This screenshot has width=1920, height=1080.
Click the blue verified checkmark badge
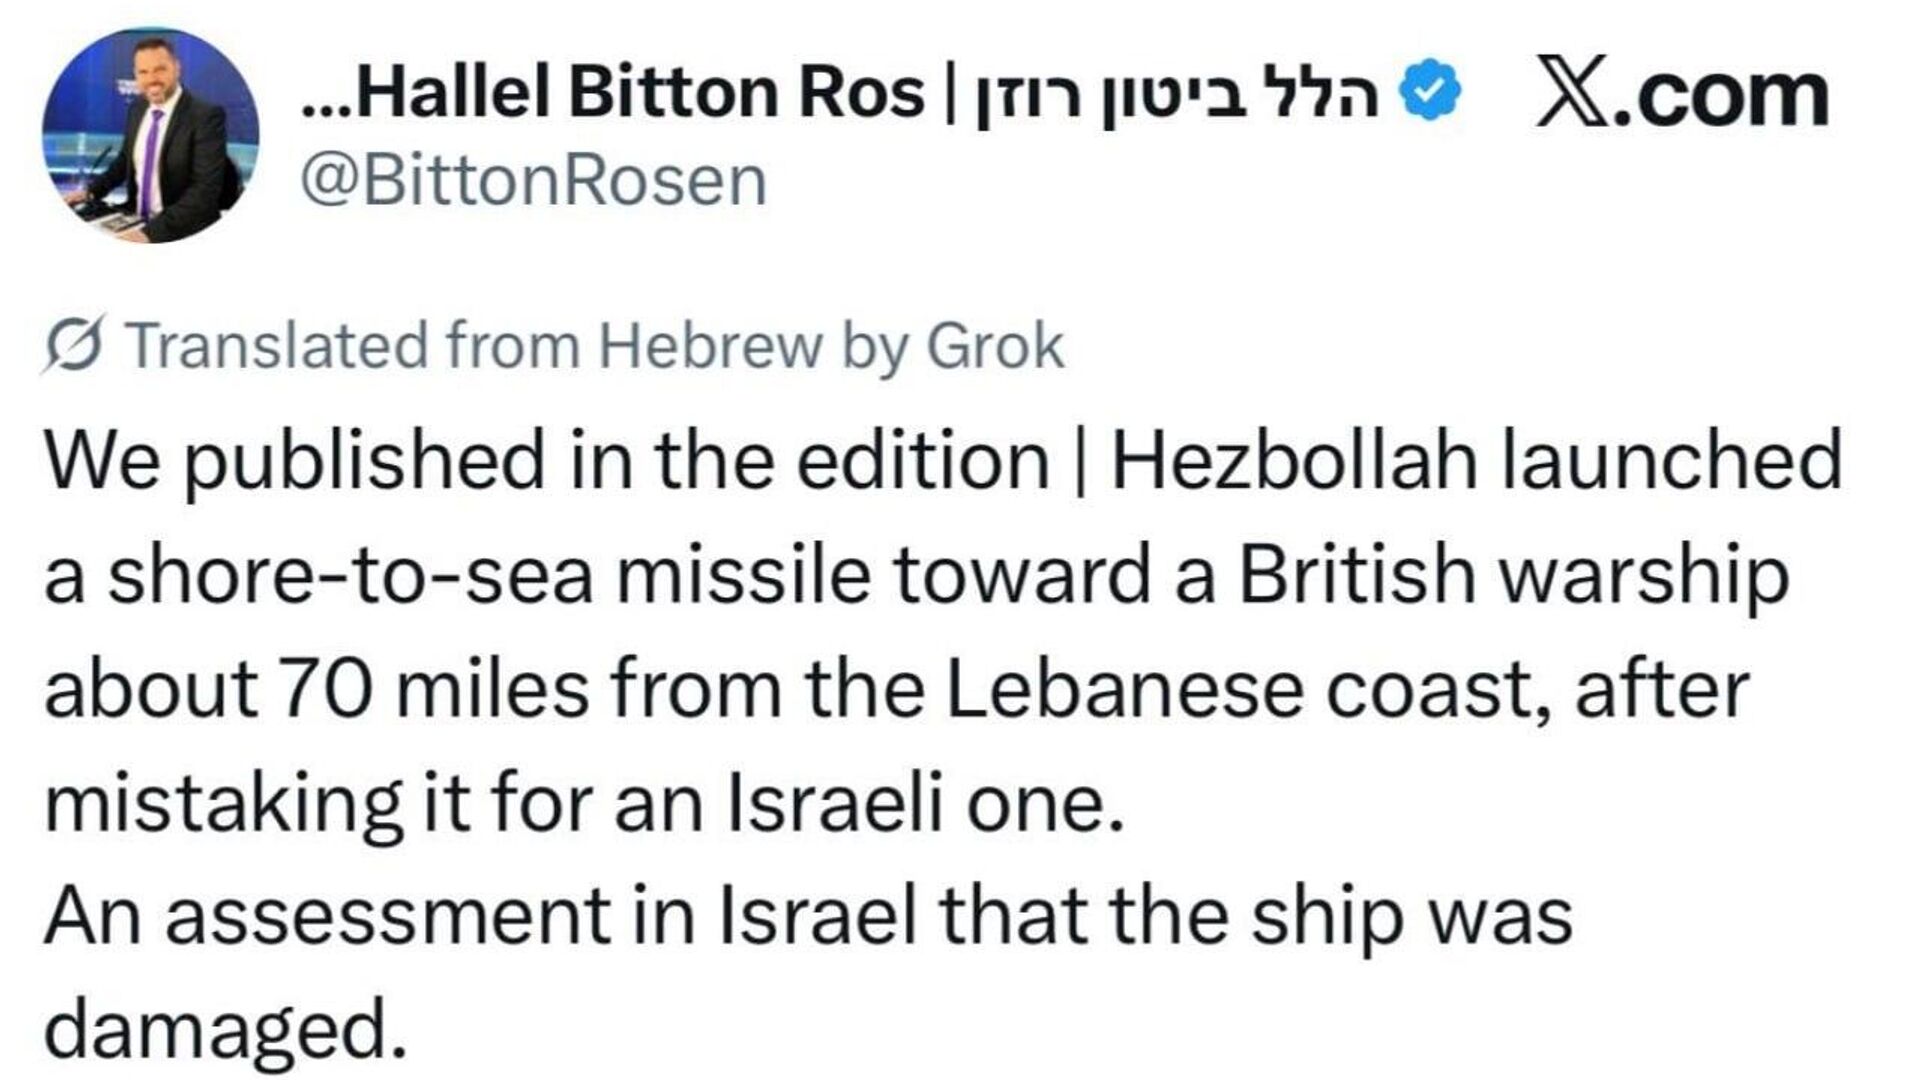(x=1429, y=92)
